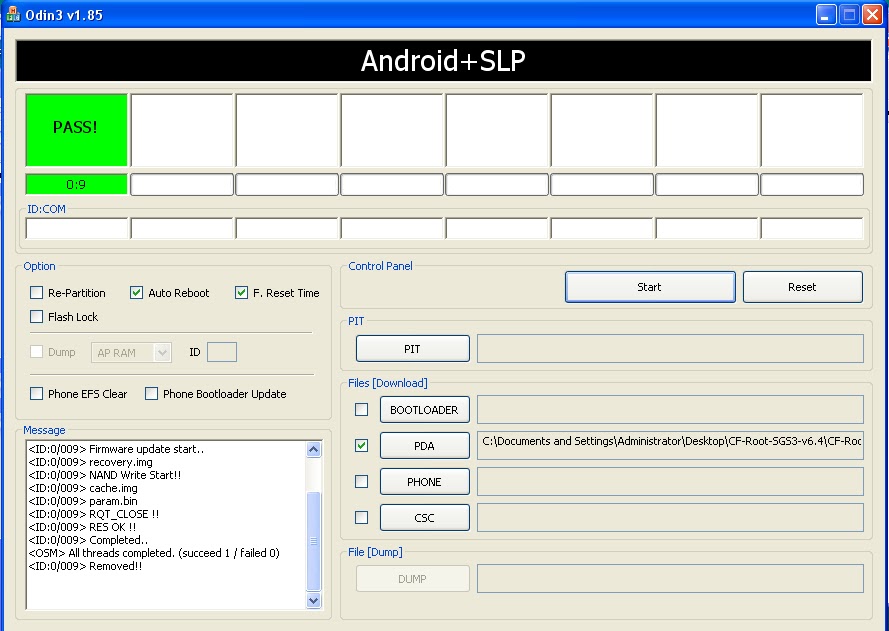
Task: Open the AP RAM dropdown
Action: 131,353
